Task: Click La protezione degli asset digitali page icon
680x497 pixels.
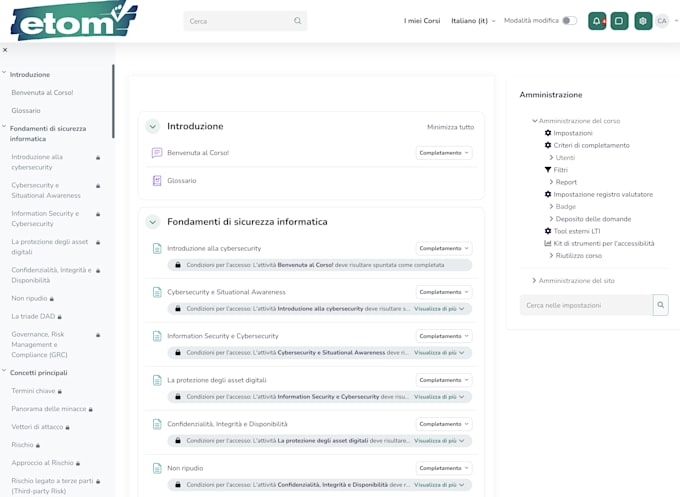Action: [x=157, y=380]
